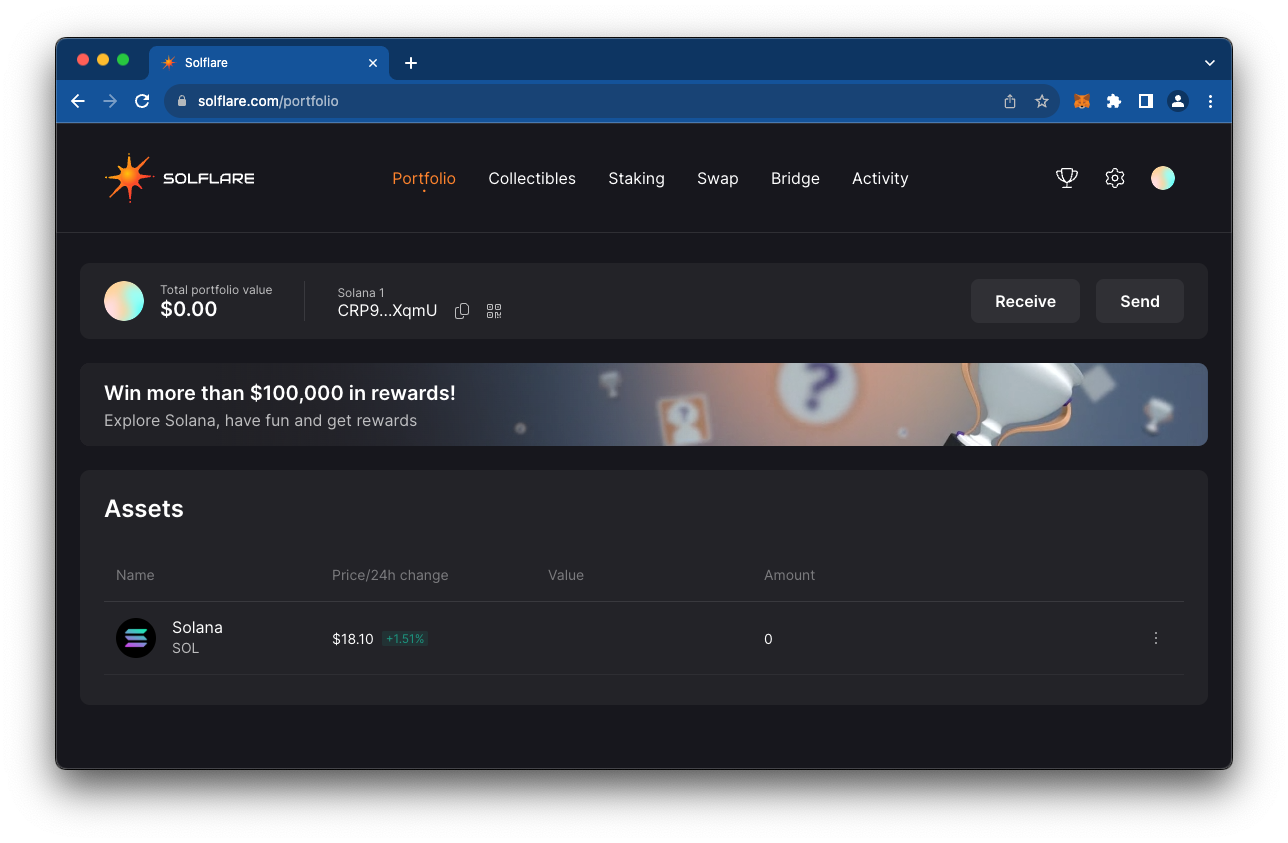The image size is (1288, 843).
Task: Click the MetaMask extension icon
Action: point(1081,101)
